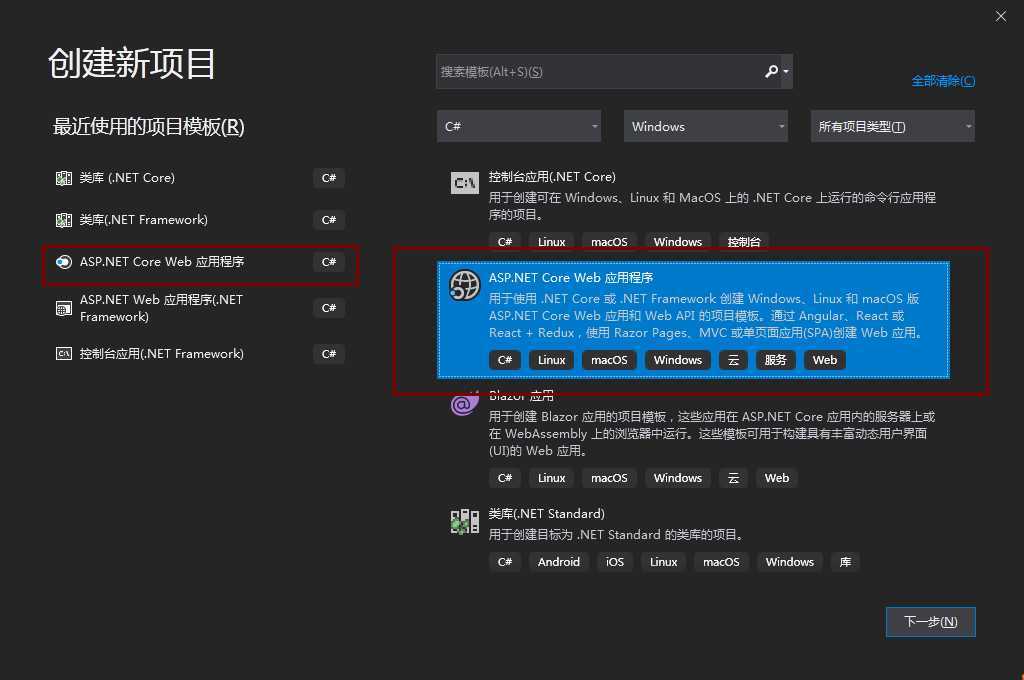This screenshot has height=680, width=1024.
Task: Click iOS tag under .NET Standard library
Action: pyautogui.click(x=615, y=562)
